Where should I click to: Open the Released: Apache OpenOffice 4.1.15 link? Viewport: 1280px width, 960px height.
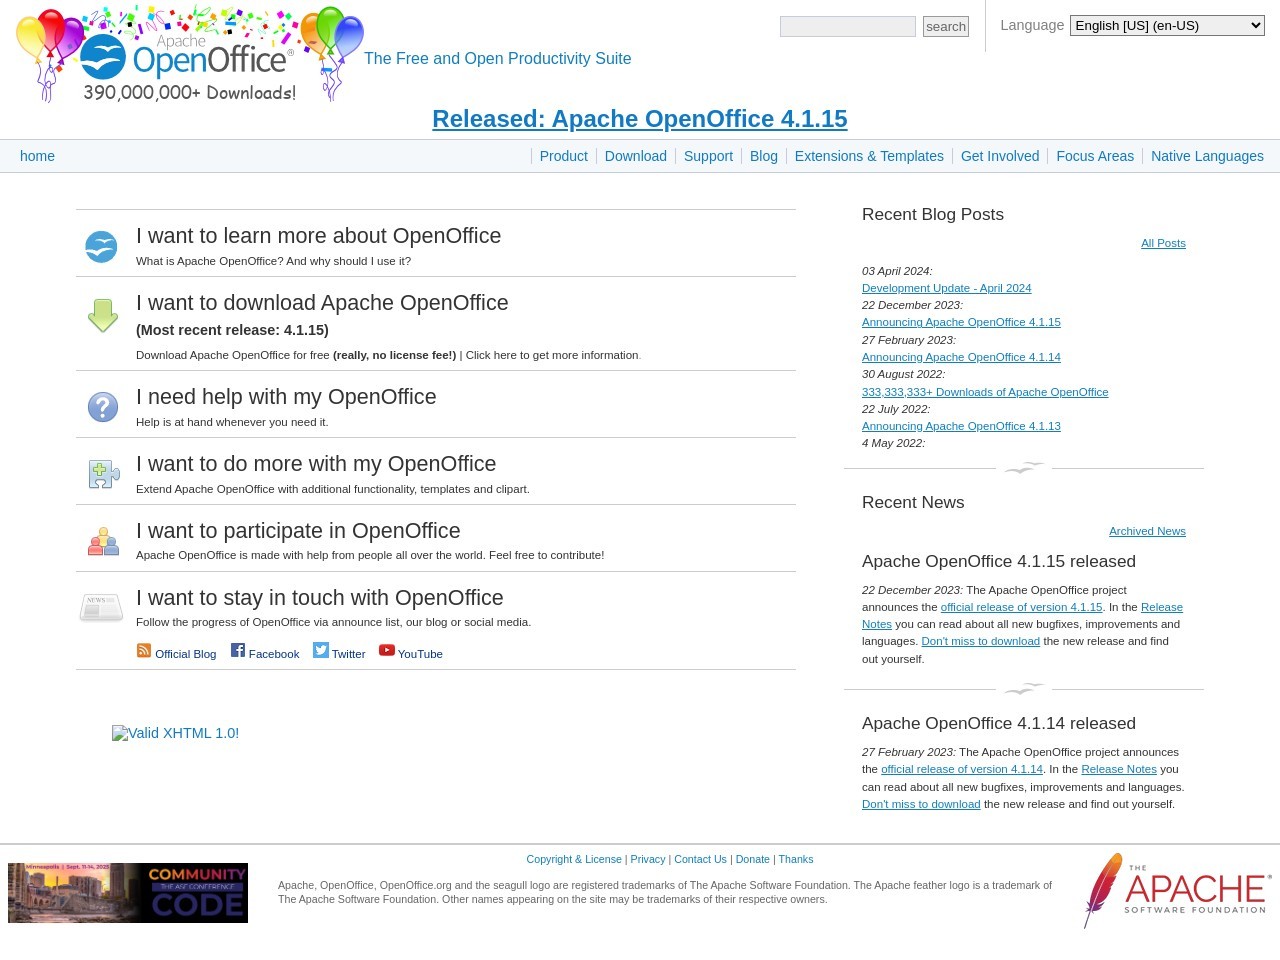click(x=639, y=119)
